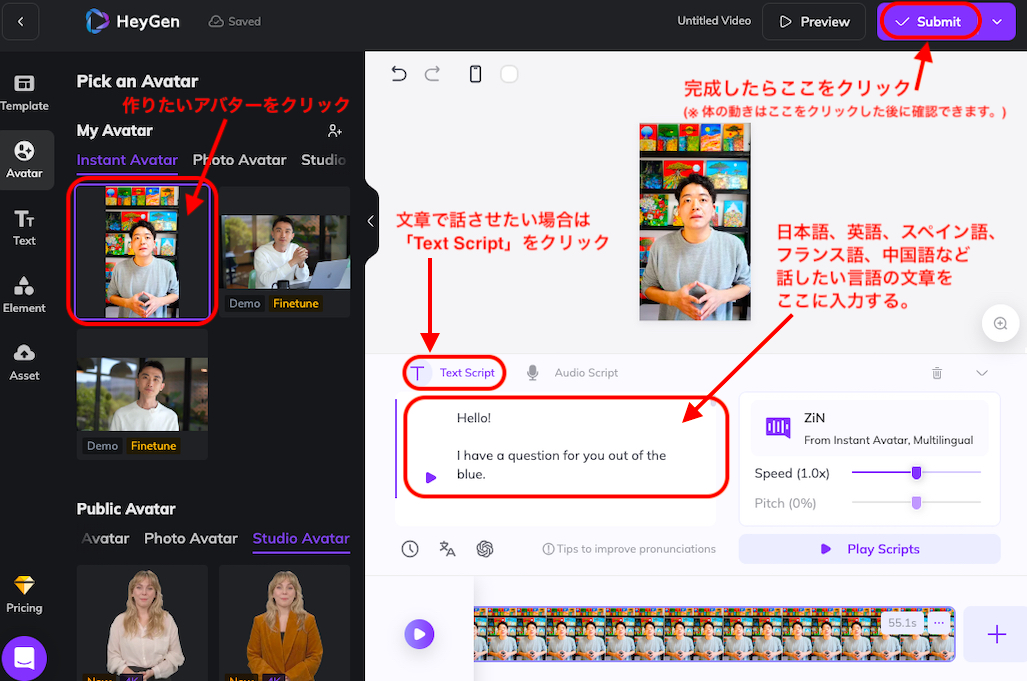
Task: Open the Element sidebar panel
Action: click(x=24, y=295)
